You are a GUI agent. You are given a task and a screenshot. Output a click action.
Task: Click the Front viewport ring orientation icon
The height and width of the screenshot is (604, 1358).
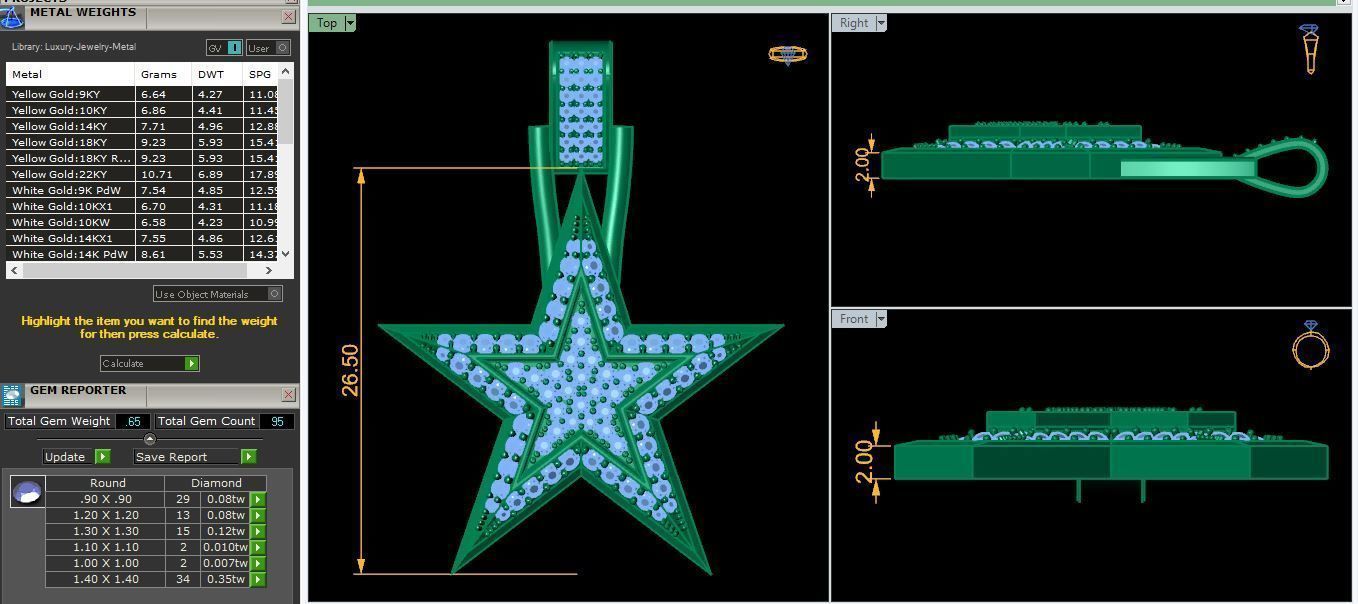click(x=1311, y=345)
